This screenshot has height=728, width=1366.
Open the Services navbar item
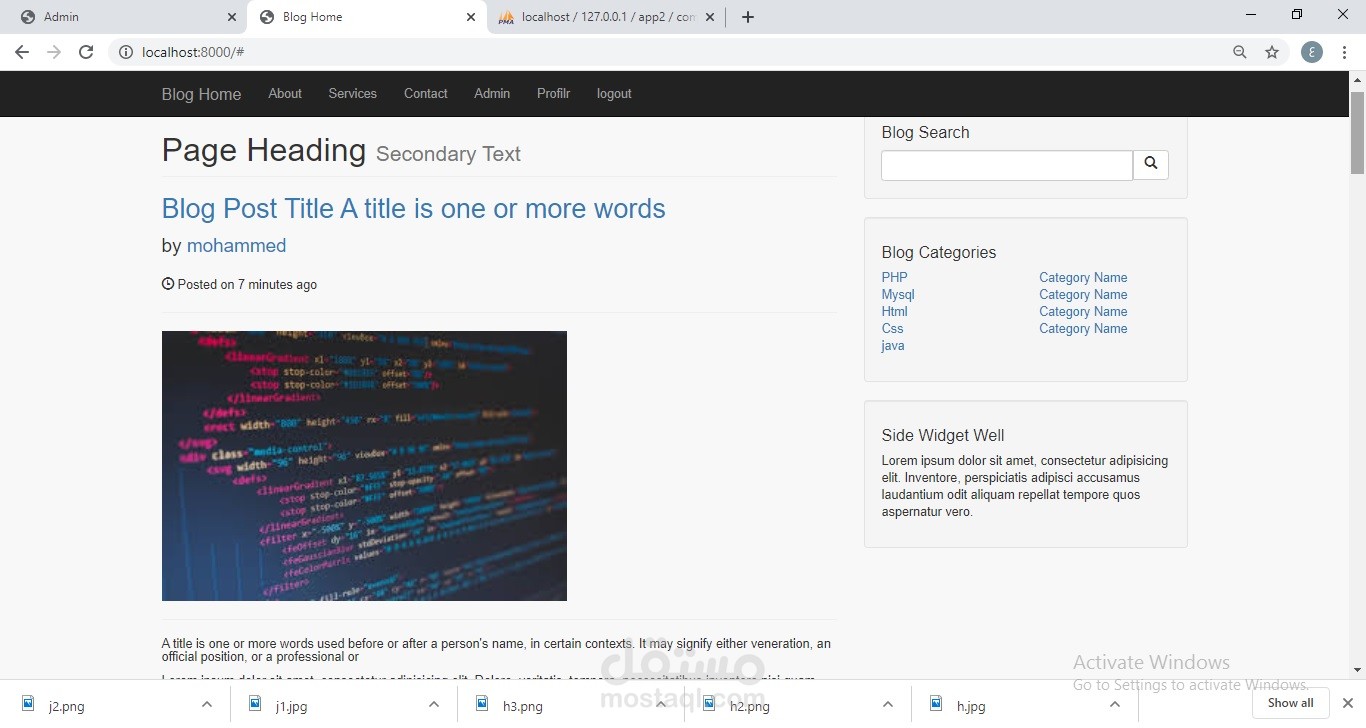[x=353, y=93]
